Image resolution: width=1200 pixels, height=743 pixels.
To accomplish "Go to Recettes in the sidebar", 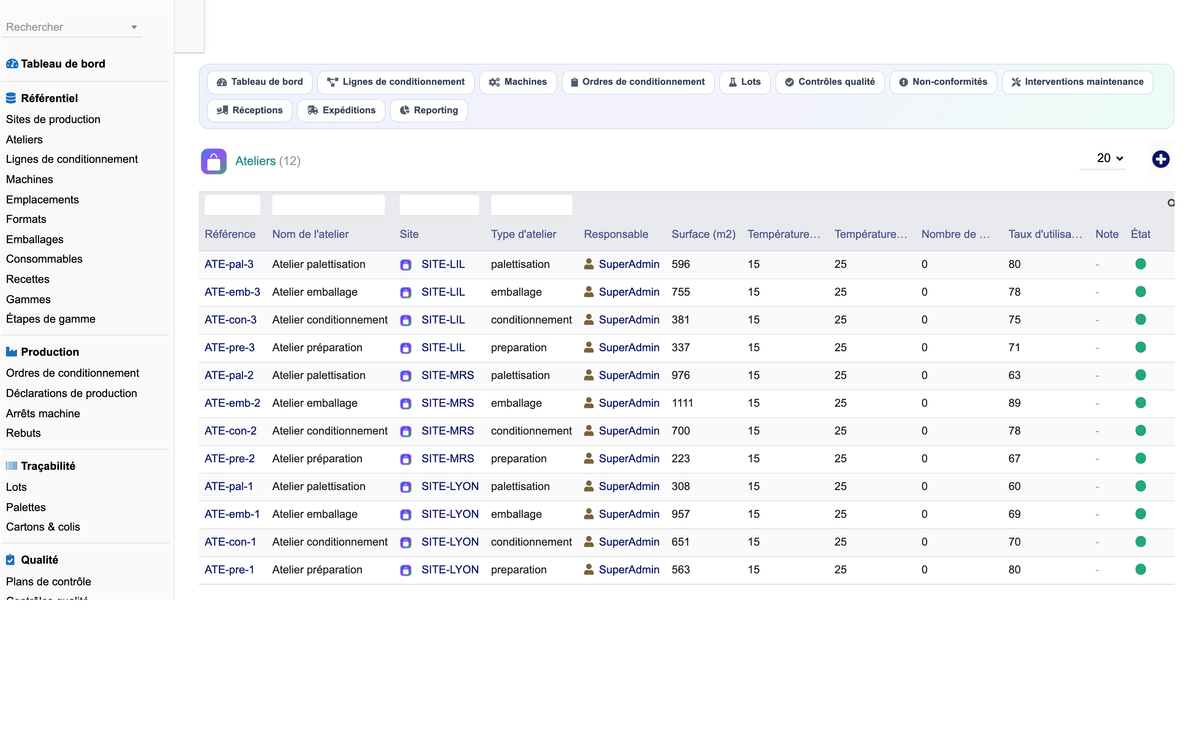I will pyautogui.click(x=28, y=279).
